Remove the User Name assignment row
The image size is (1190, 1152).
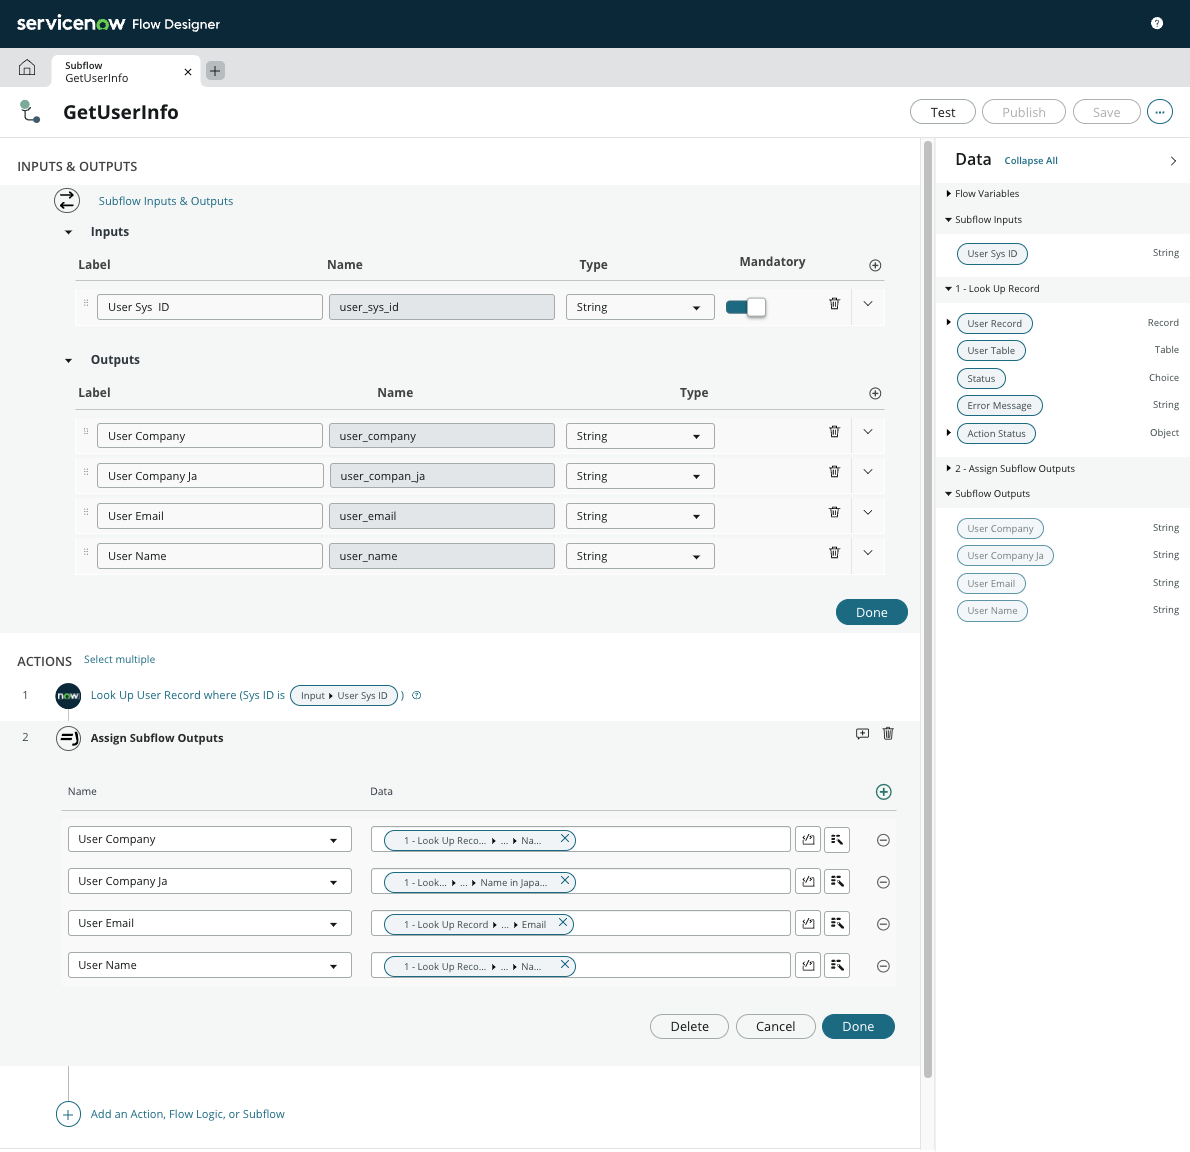coord(883,966)
